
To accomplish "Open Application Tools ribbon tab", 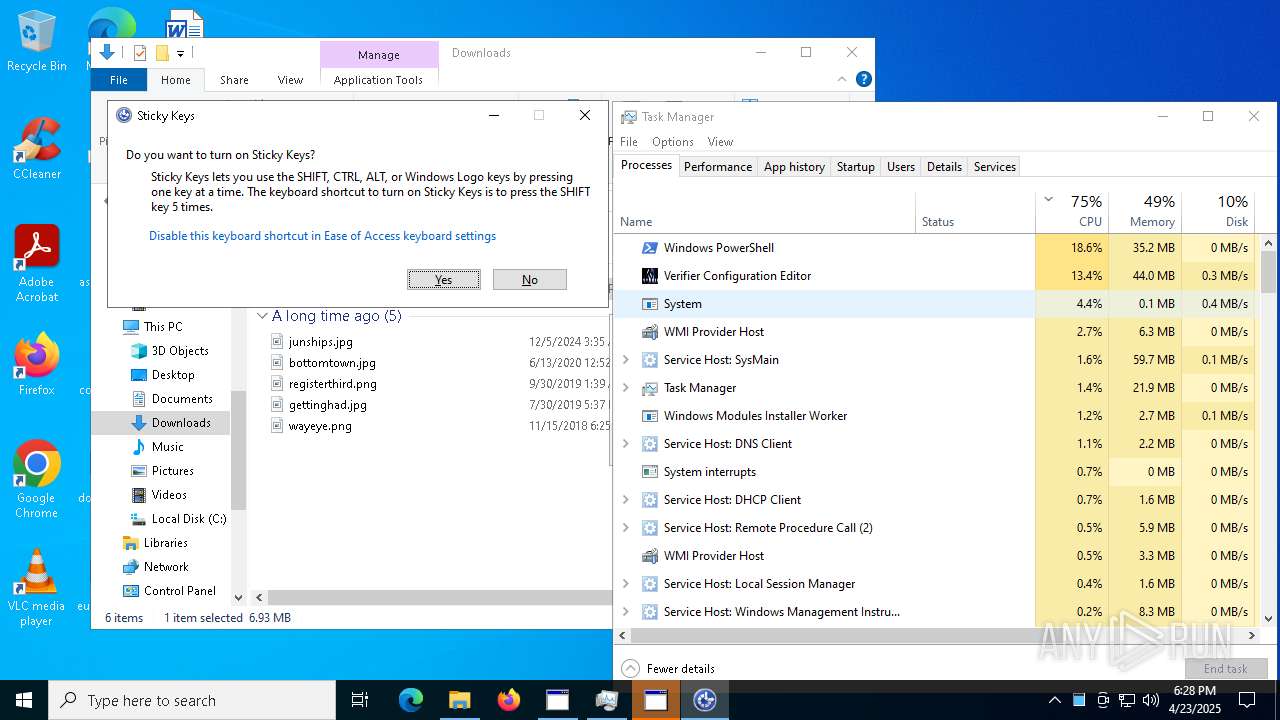I will [378, 80].
